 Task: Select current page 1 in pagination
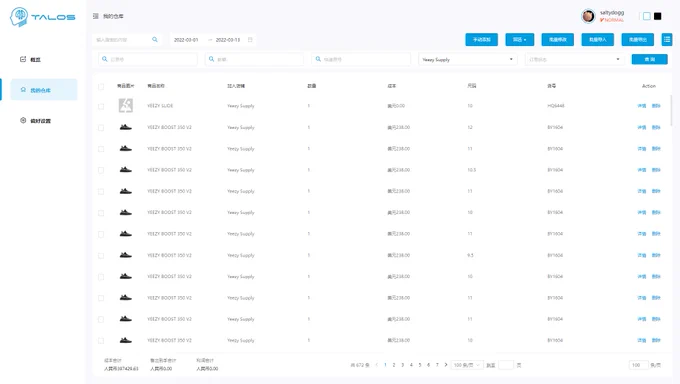[x=385, y=365]
